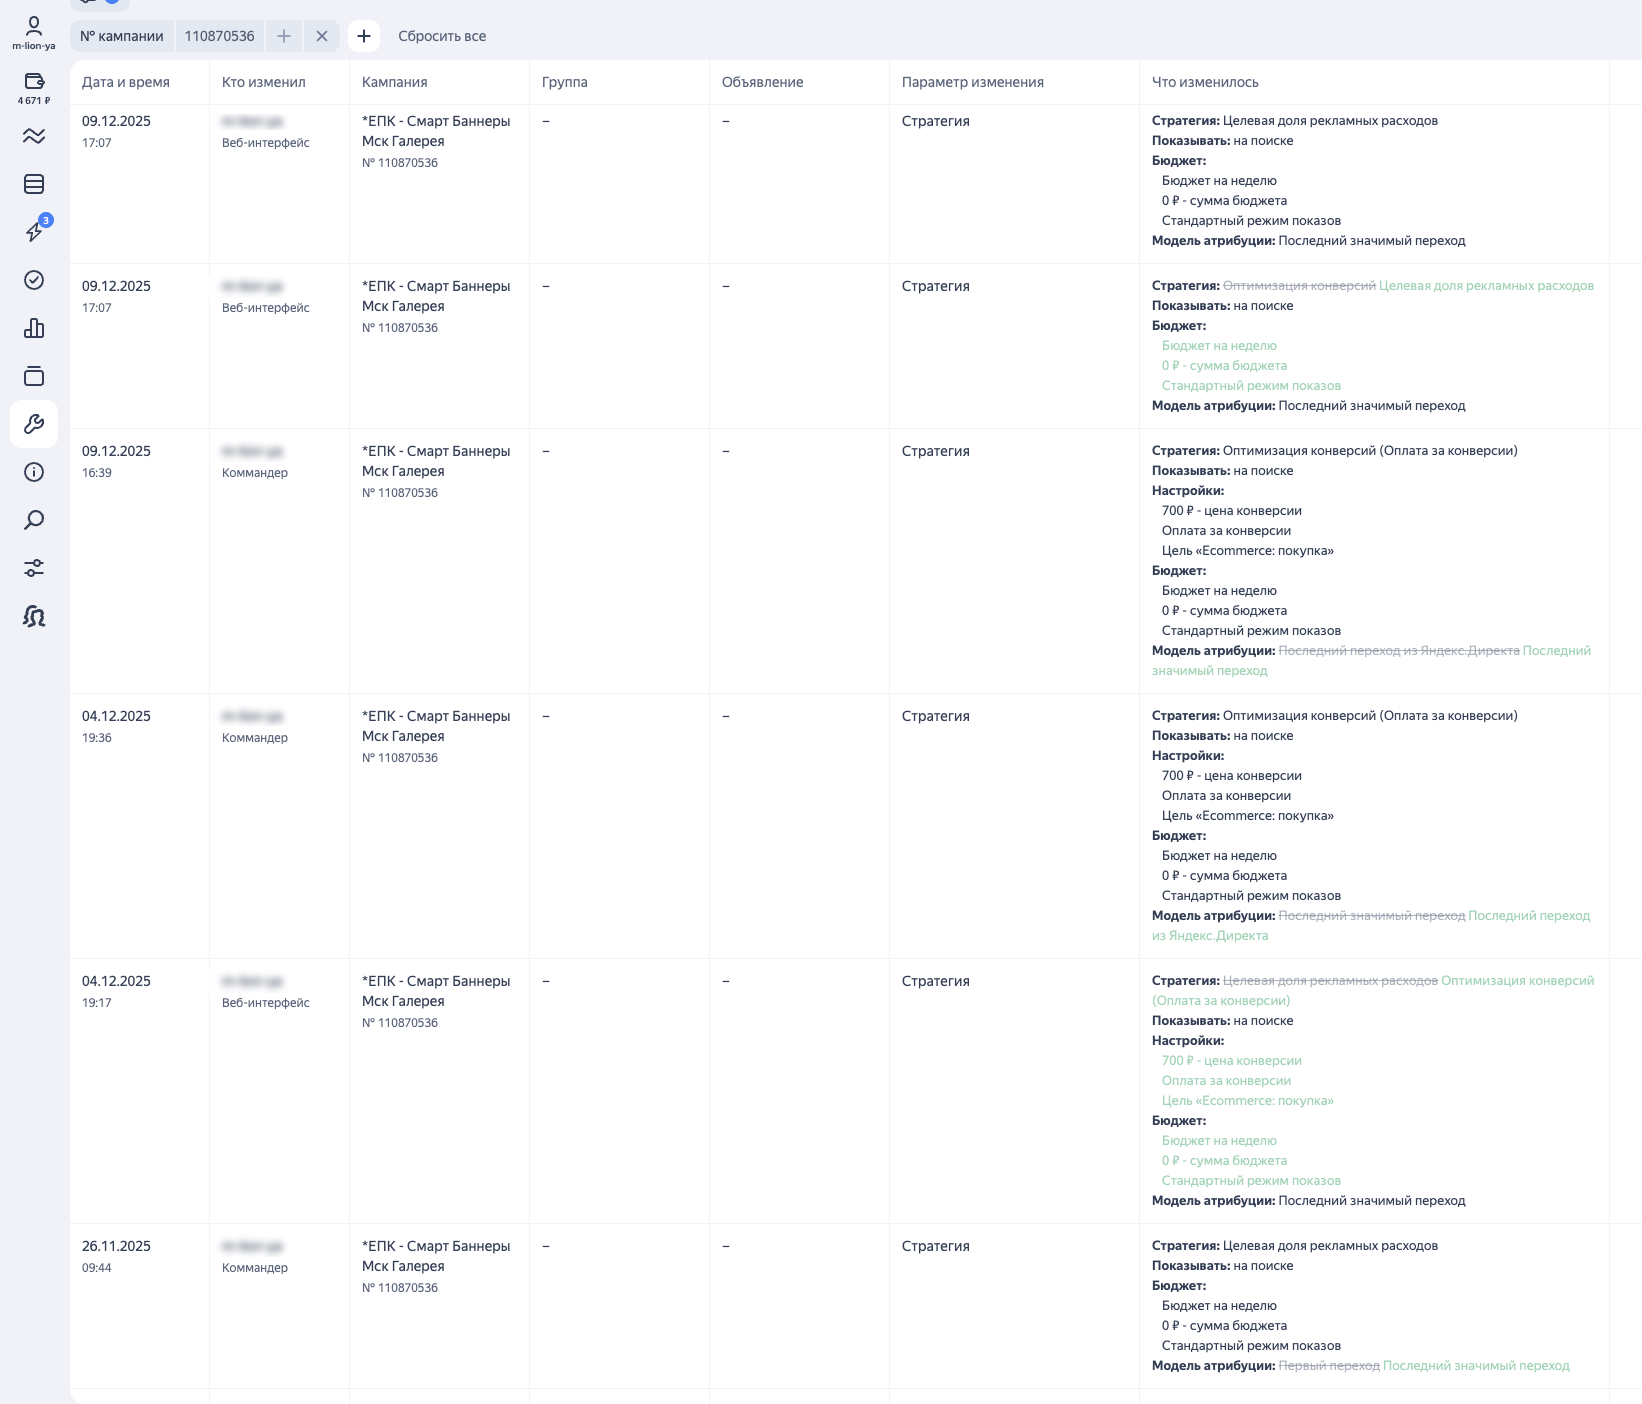Add a new filter with the plus button

click(364, 36)
